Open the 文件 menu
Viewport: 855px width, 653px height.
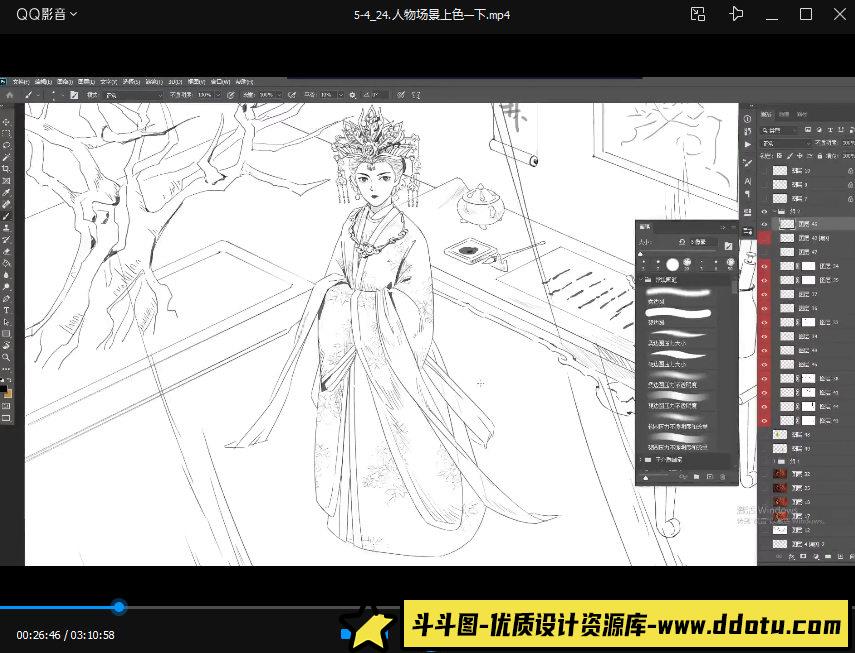20,82
